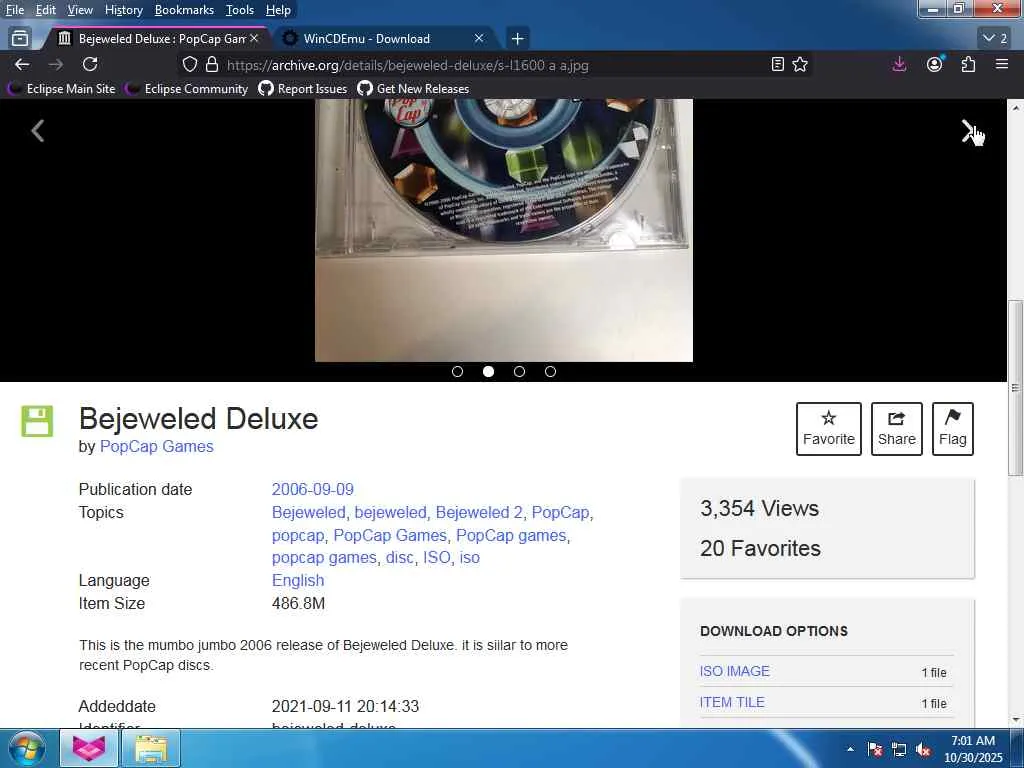This screenshot has height=768, width=1024.
Task: Click the muted volume tray icon
Action: click(923, 749)
